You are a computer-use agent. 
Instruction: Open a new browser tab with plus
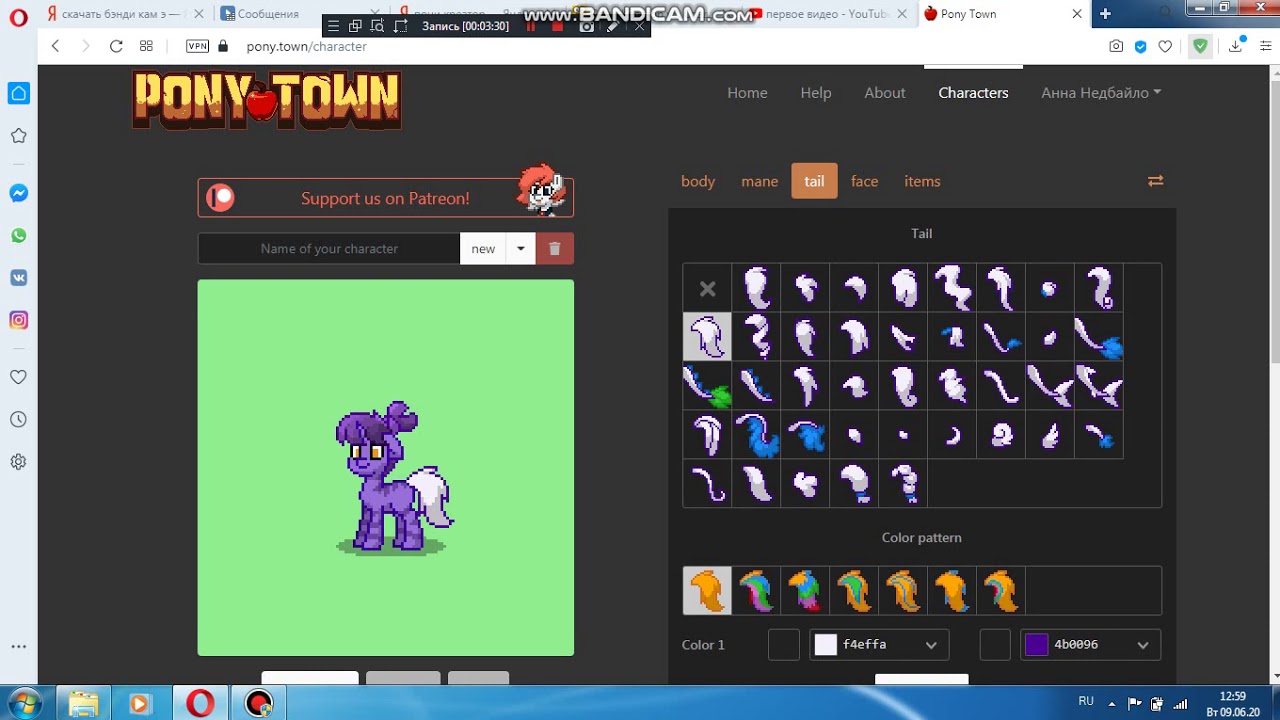(1105, 14)
